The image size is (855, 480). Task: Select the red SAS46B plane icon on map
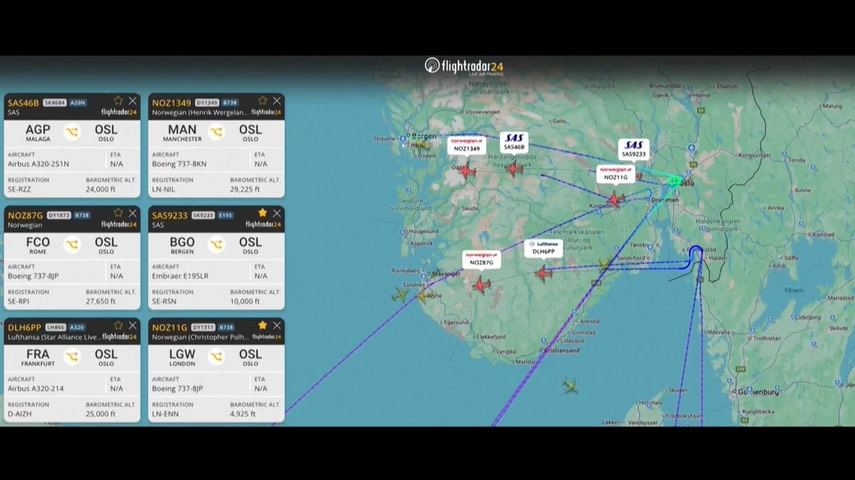[514, 169]
